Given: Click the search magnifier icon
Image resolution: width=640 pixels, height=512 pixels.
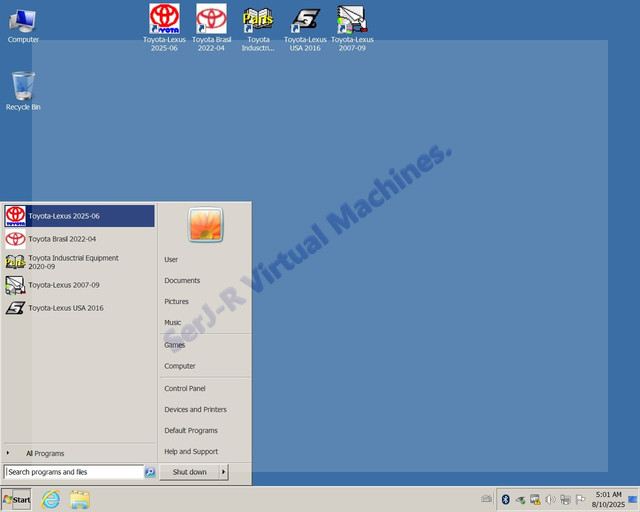Looking at the screenshot, I should (x=150, y=472).
